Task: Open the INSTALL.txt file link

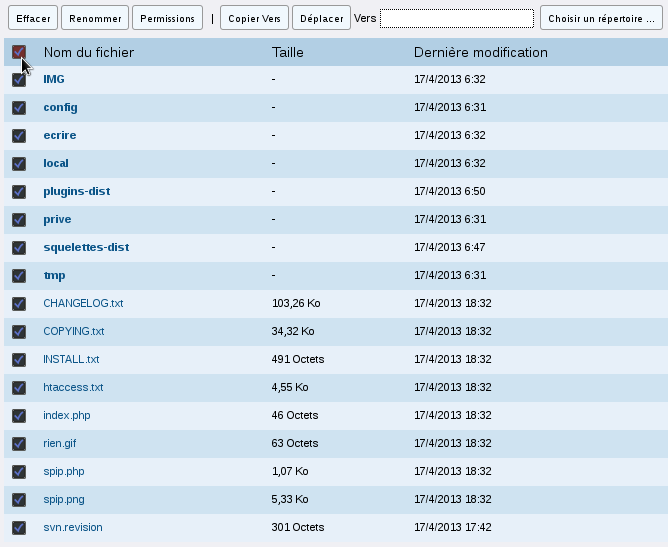Action: pyautogui.click(x=71, y=360)
